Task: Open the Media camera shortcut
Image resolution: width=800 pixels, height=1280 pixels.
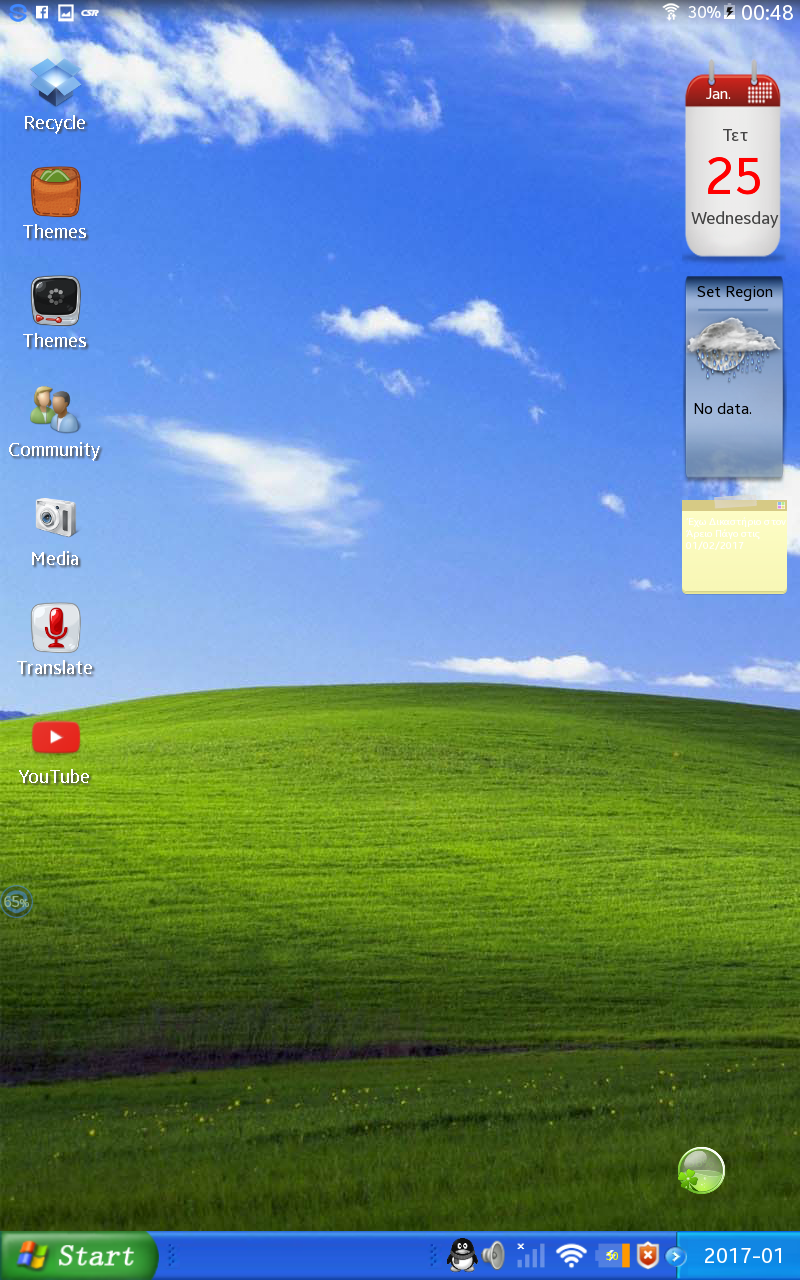Action: pos(55,531)
